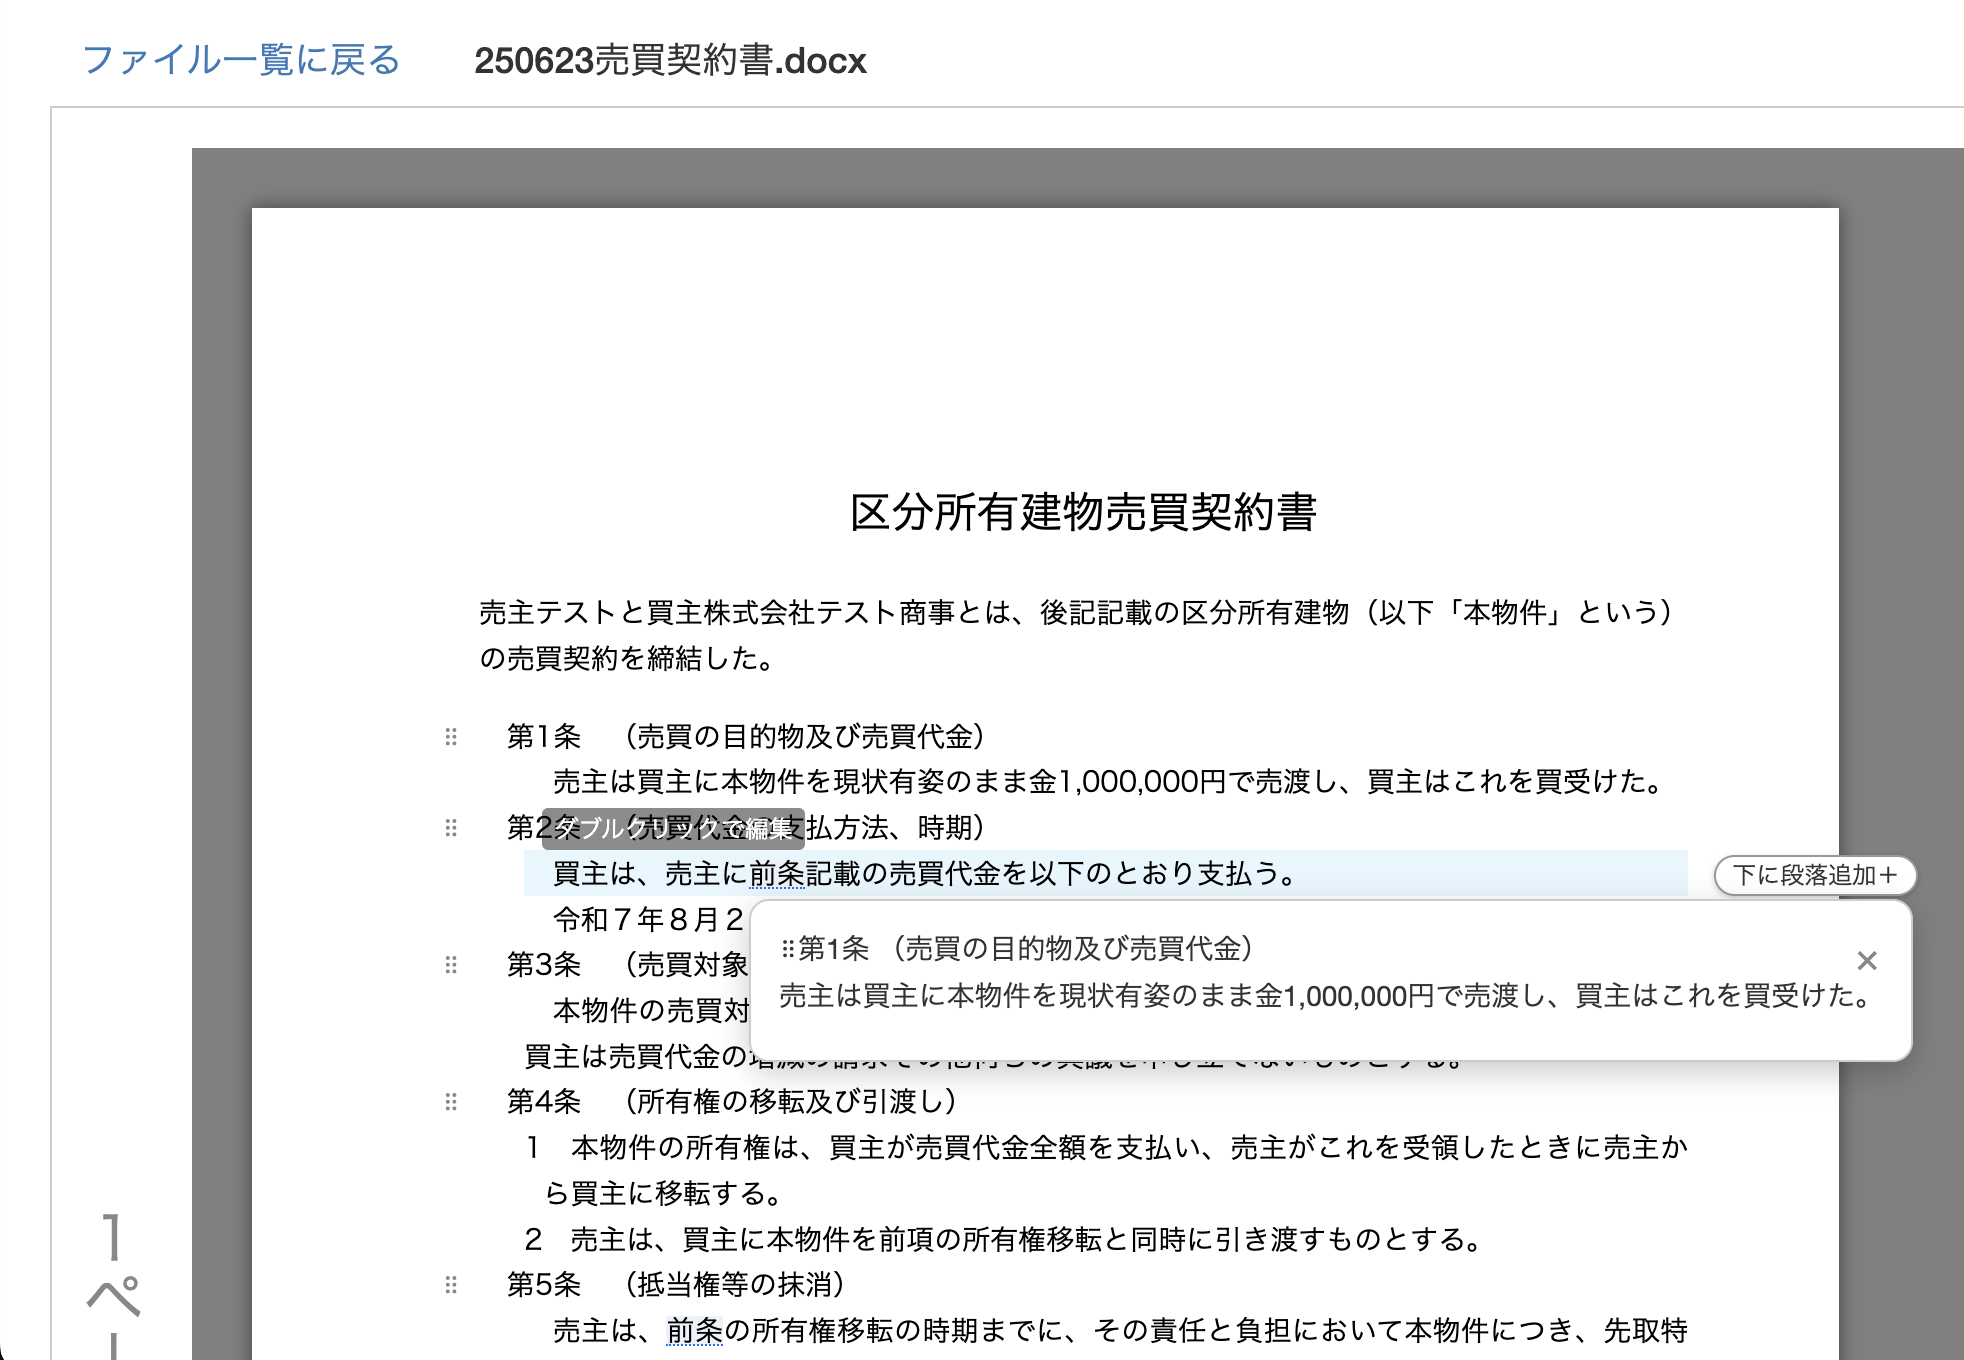Click the 第4条 (所有権の移転及び引渡し) heading
This screenshot has width=1964, height=1360.
[x=732, y=1102]
